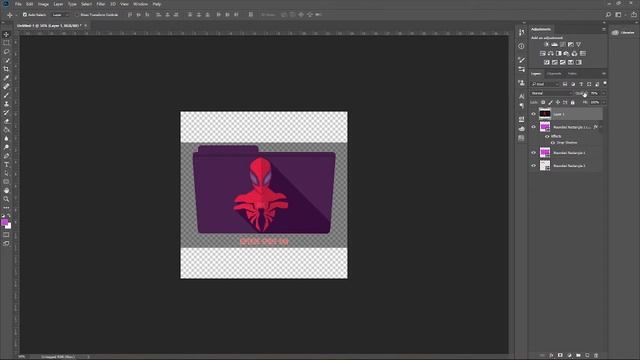Open the Image menu
This screenshot has width=640, height=360.
point(43,4)
